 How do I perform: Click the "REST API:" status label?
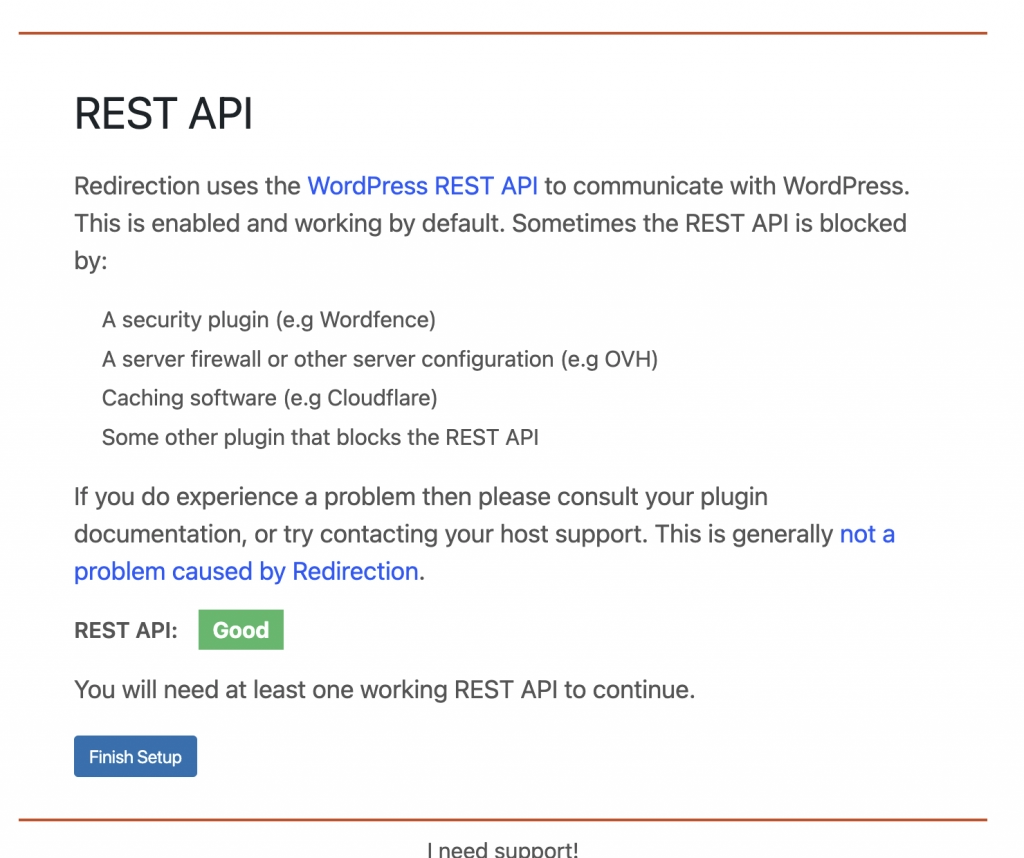pyautogui.click(x=123, y=630)
